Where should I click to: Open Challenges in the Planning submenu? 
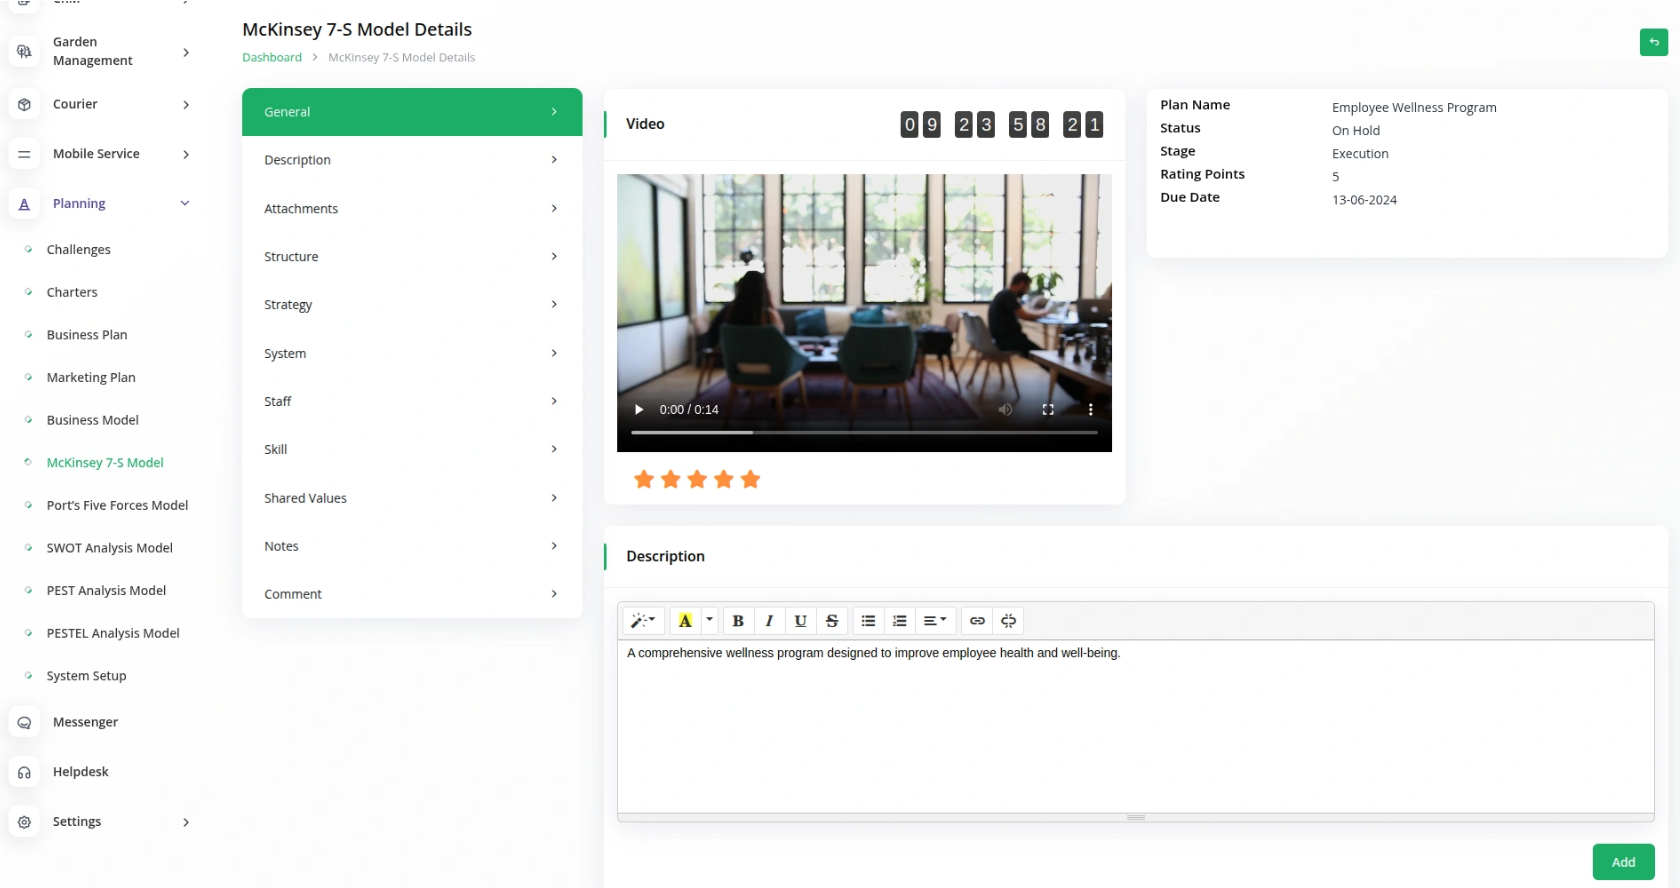[x=78, y=250]
